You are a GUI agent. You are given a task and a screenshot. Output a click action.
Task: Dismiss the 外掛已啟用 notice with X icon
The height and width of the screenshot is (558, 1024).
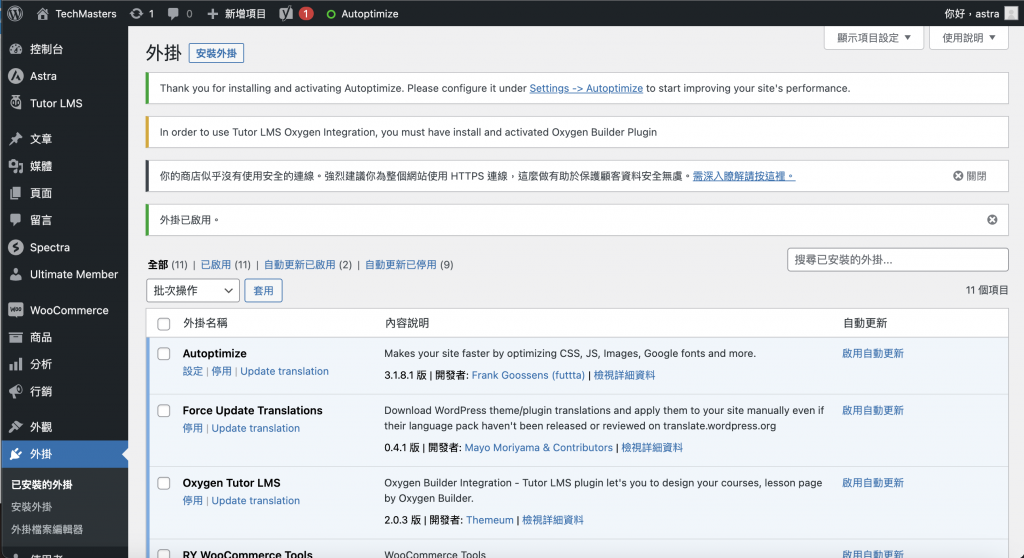[992, 220]
